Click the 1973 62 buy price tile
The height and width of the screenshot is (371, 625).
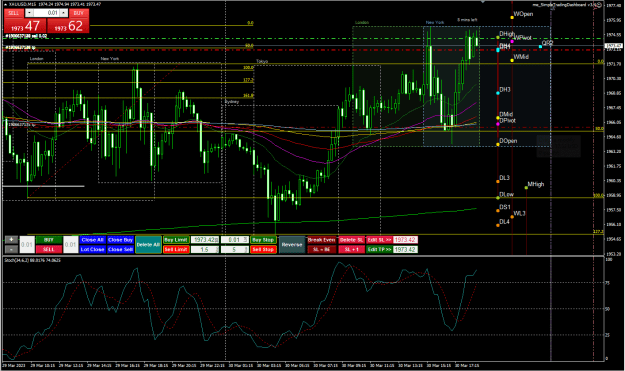click(68, 26)
